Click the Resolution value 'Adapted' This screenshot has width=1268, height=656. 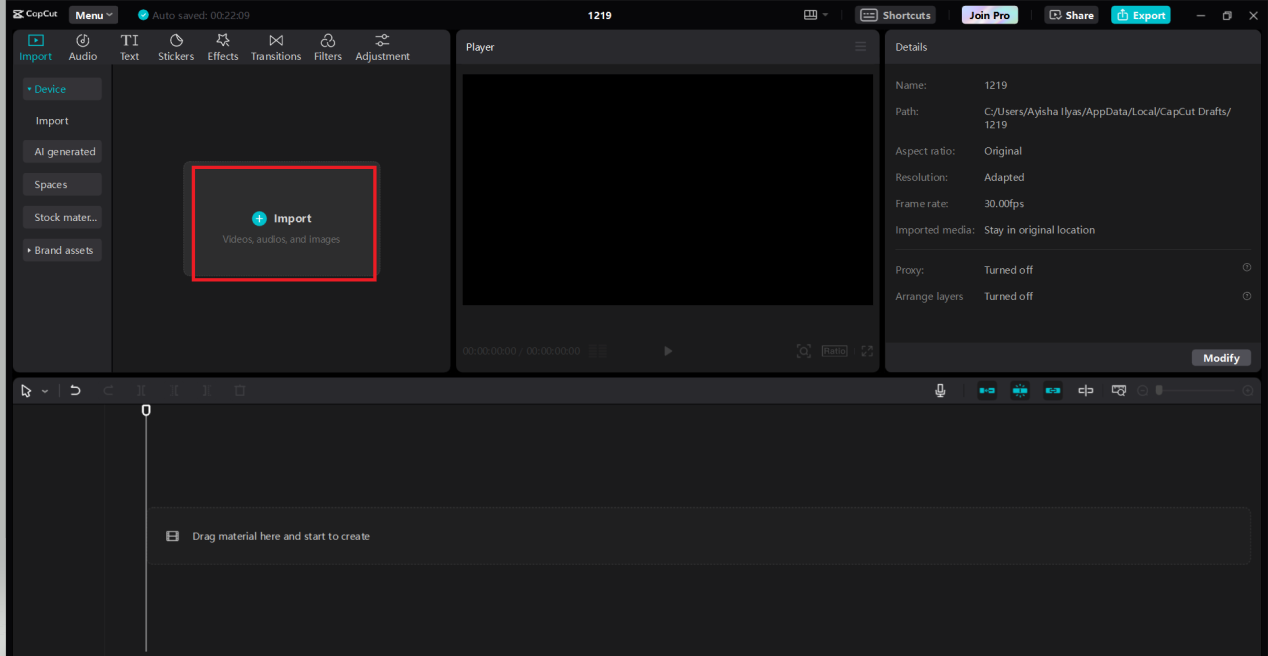pos(1004,178)
